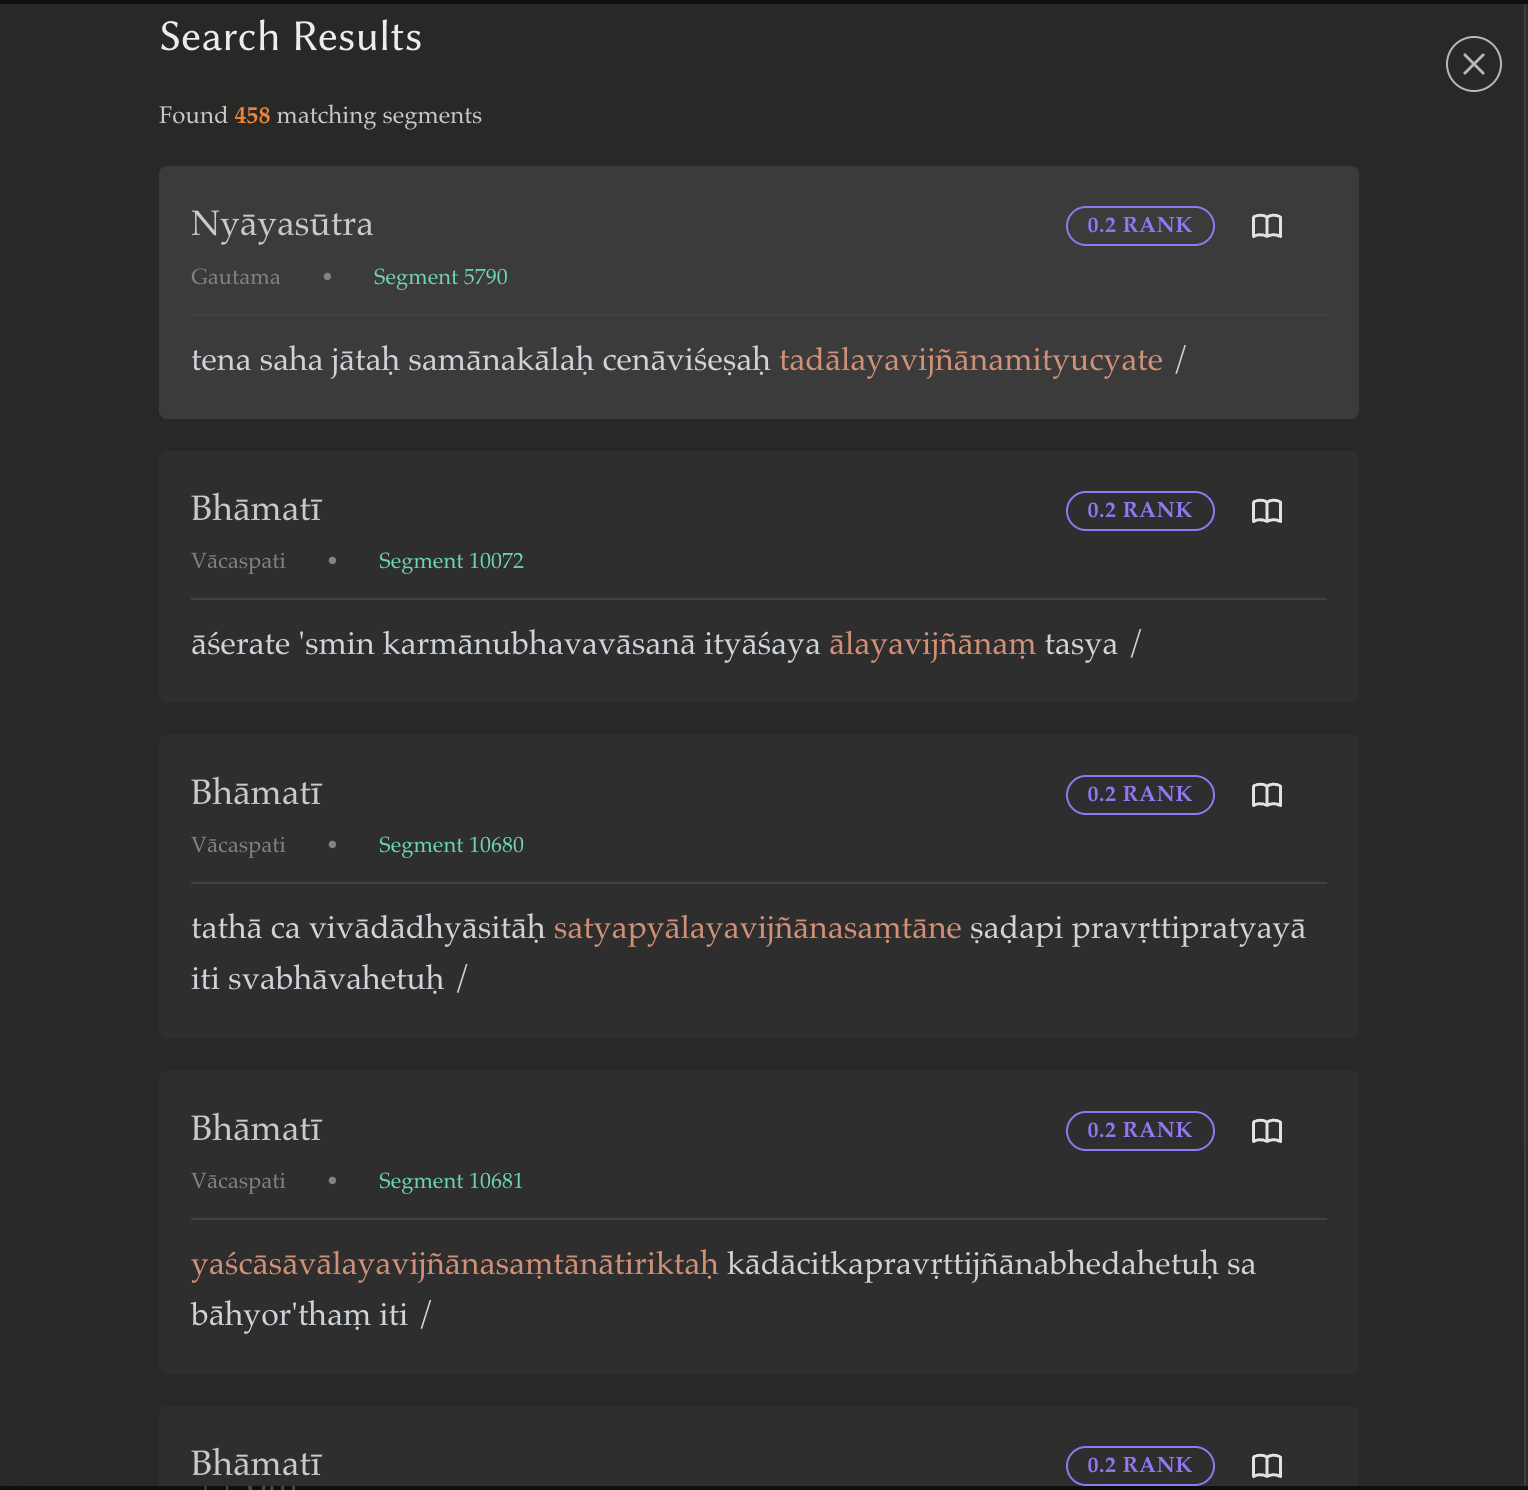Open book icon for Nyāyasūtra result
The width and height of the screenshot is (1528, 1490).
point(1266,226)
